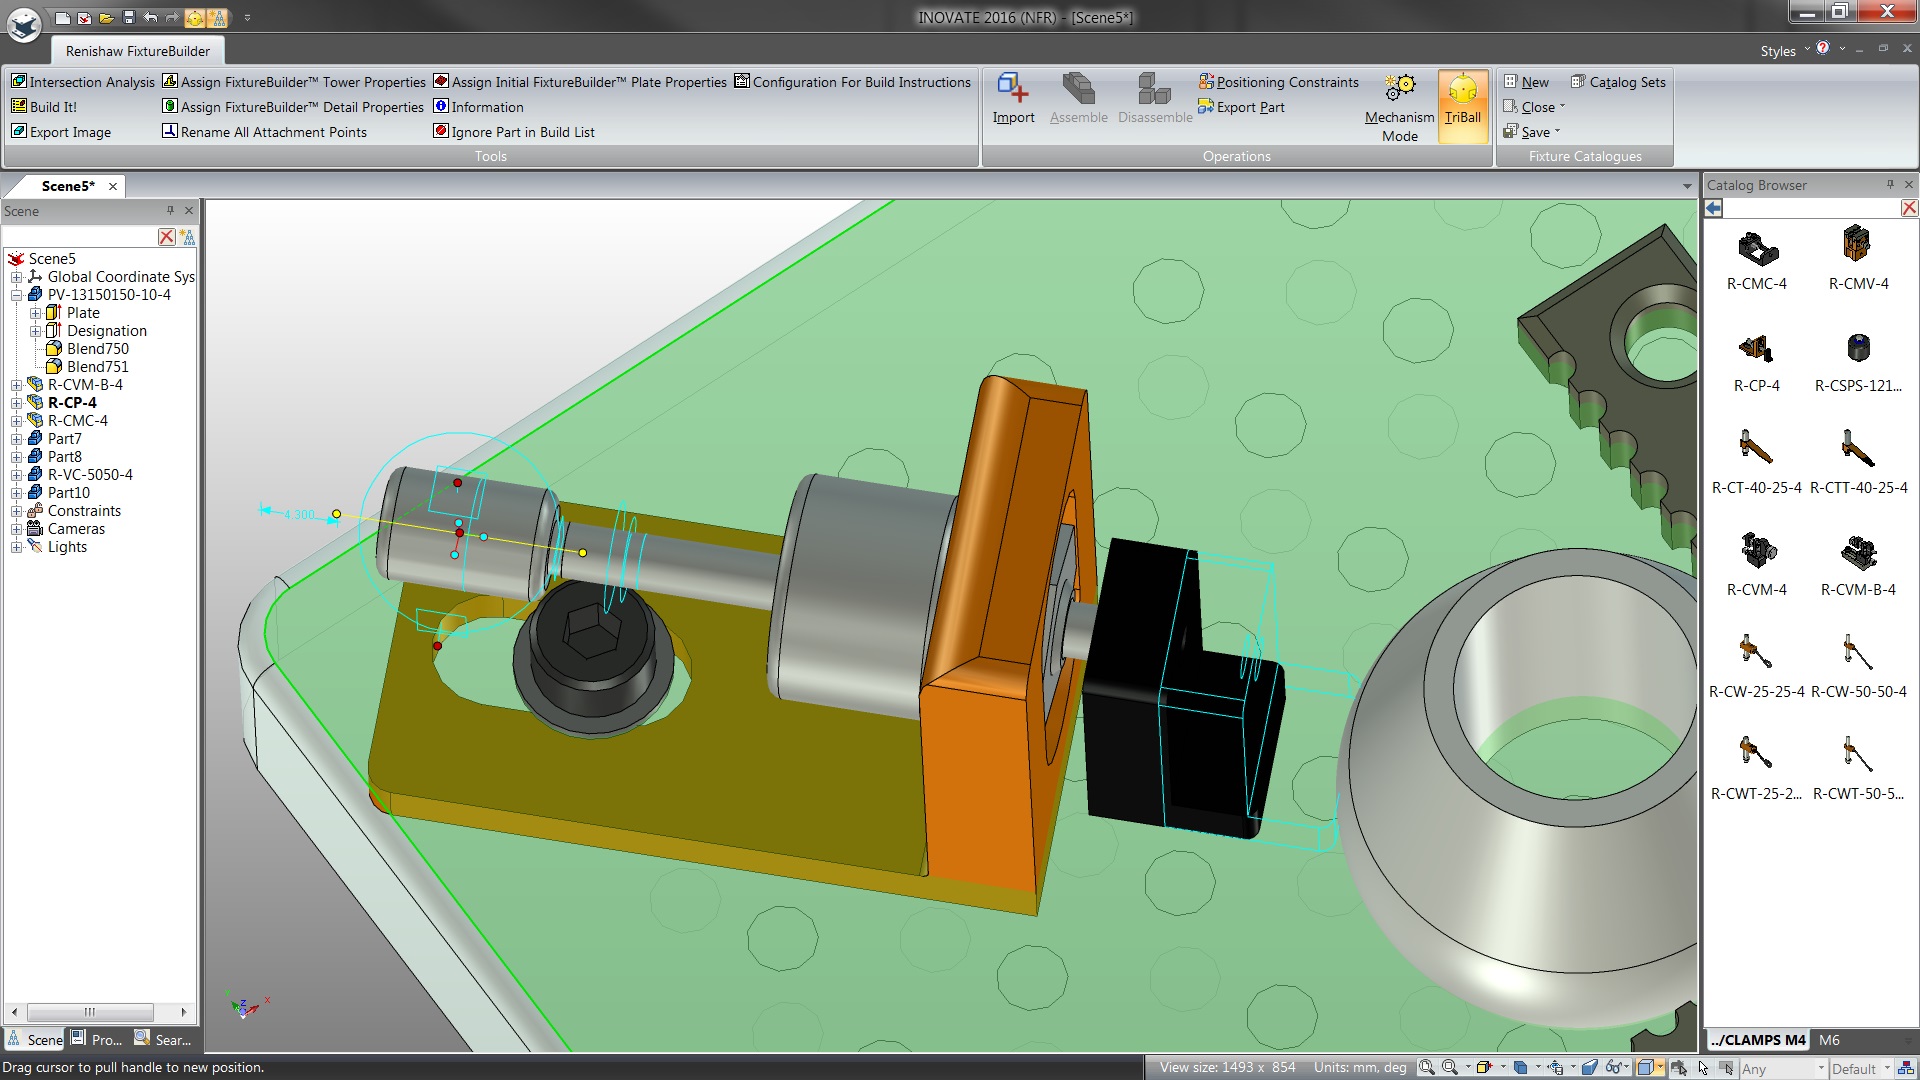Screen dimensions: 1920x1080
Task: Select the R-CP-4 item in scene tree
Action: pyautogui.click(x=72, y=403)
